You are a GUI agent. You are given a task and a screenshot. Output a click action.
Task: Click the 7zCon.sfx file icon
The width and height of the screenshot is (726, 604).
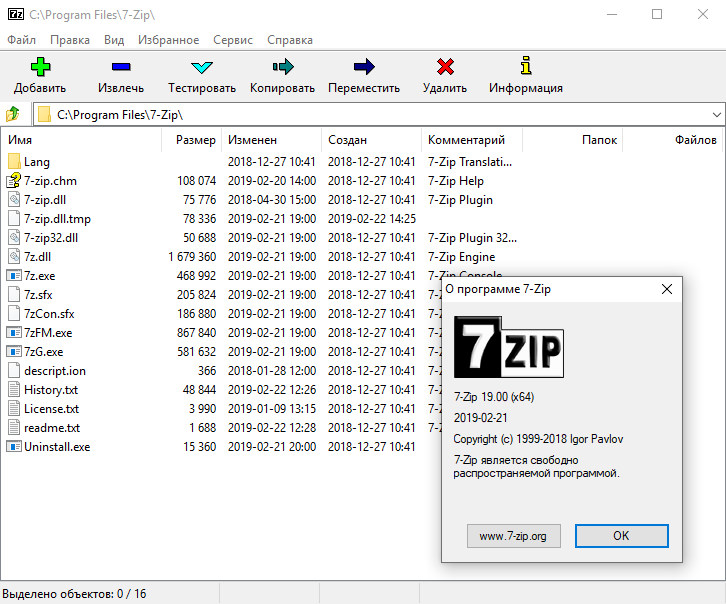14,313
